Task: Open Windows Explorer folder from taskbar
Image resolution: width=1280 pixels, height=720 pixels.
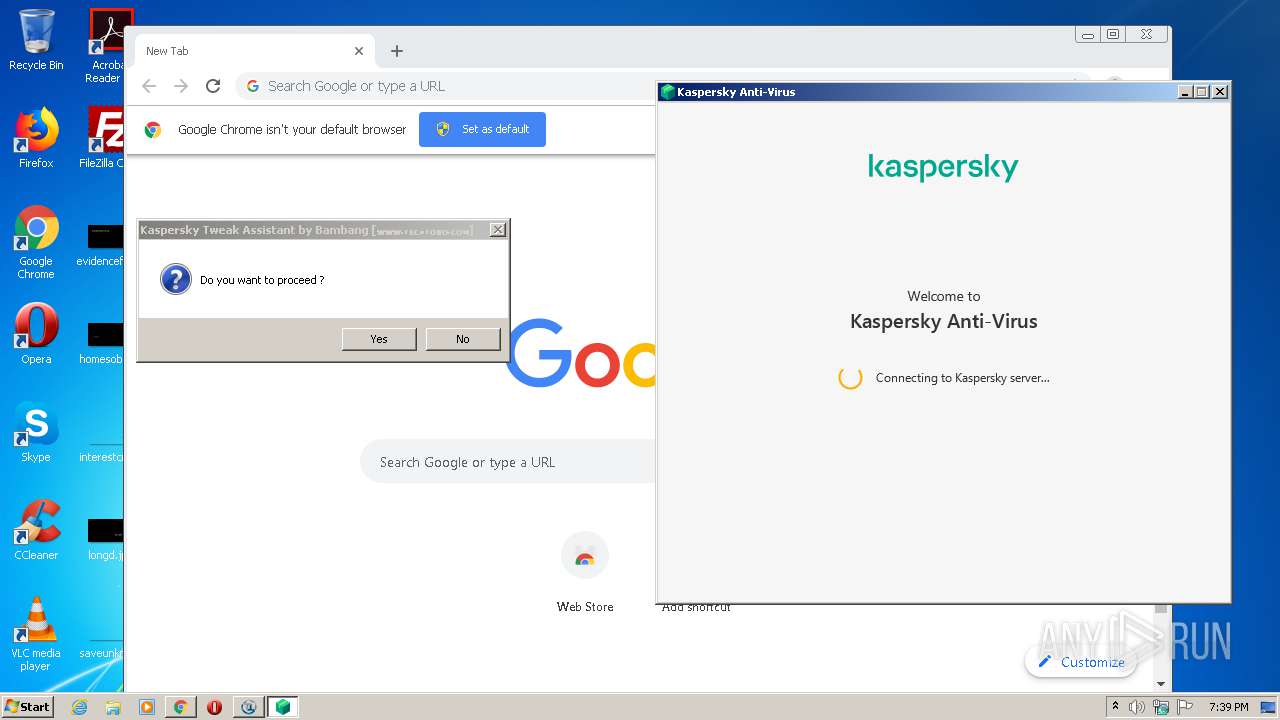Action: click(113, 707)
